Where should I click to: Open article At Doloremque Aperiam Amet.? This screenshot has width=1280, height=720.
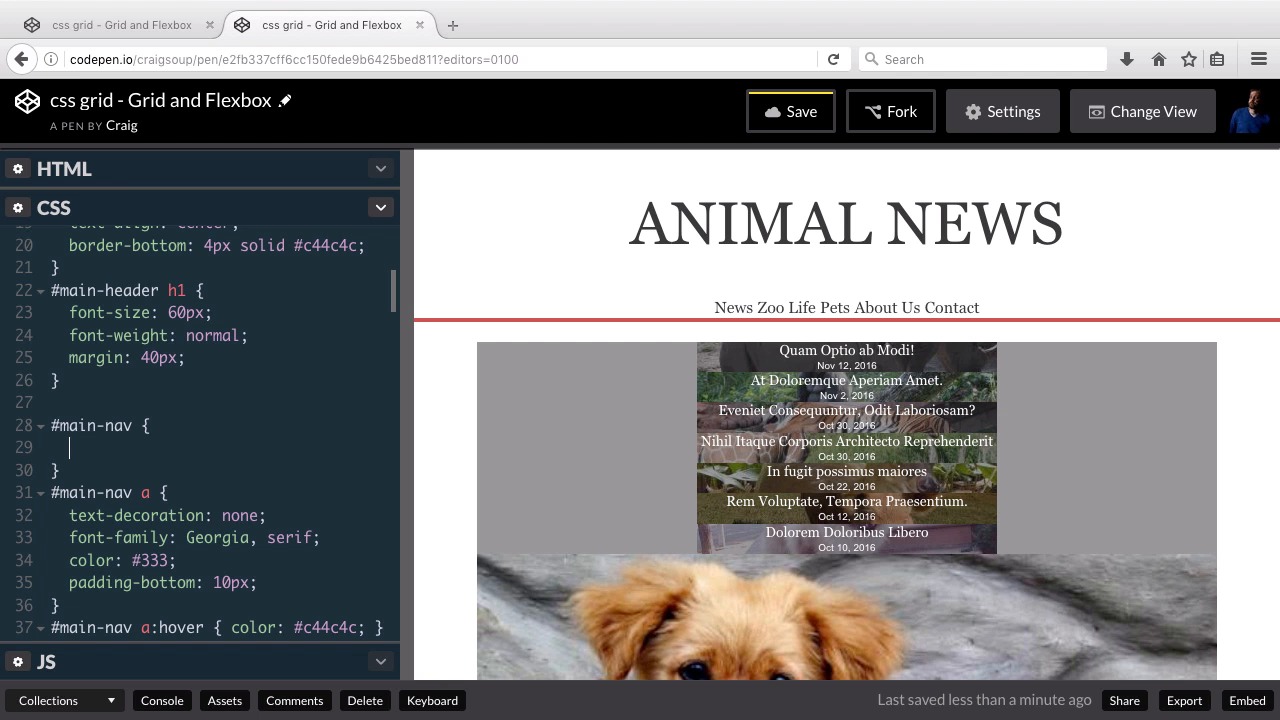pyautogui.click(x=847, y=381)
